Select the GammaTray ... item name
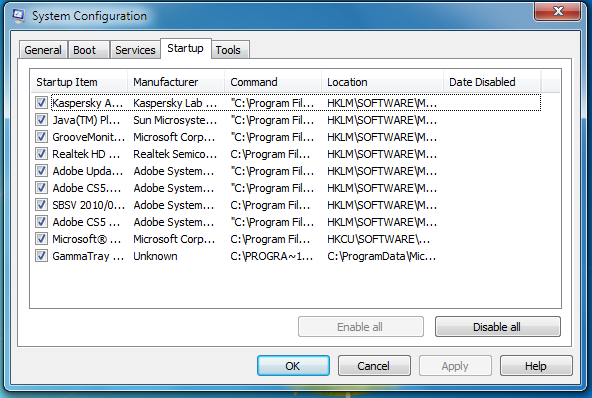 (x=88, y=256)
